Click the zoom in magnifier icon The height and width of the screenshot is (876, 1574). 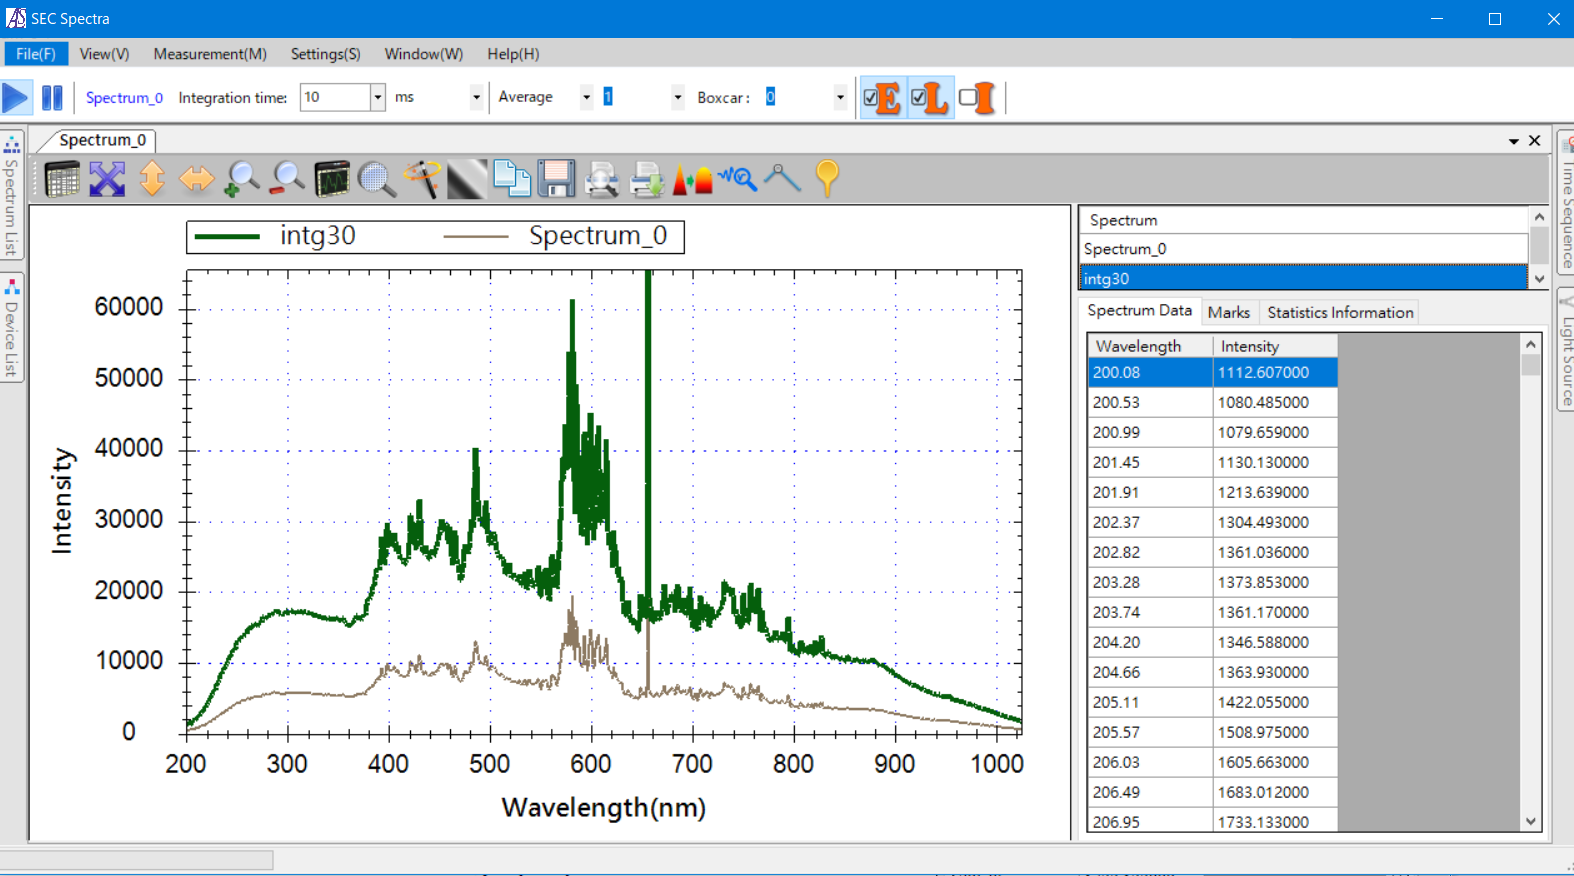click(x=242, y=179)
